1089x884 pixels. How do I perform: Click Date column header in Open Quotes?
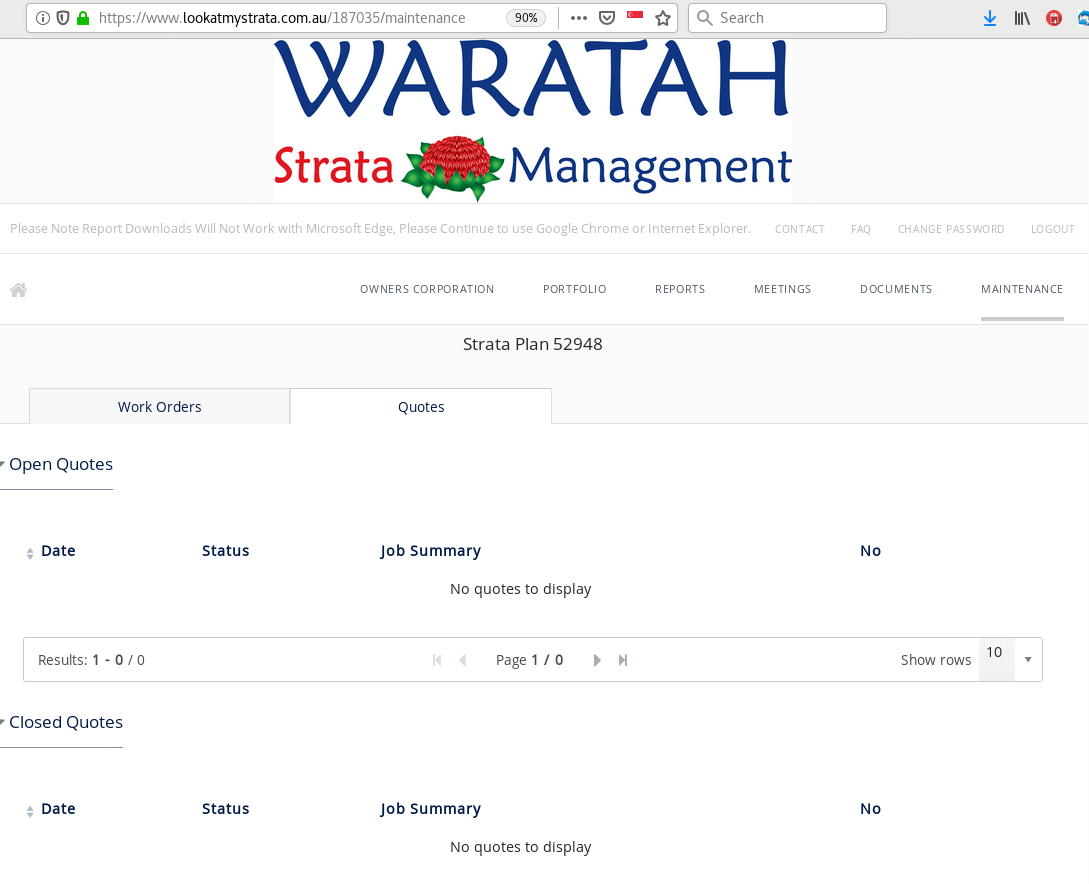click(58, 551)
